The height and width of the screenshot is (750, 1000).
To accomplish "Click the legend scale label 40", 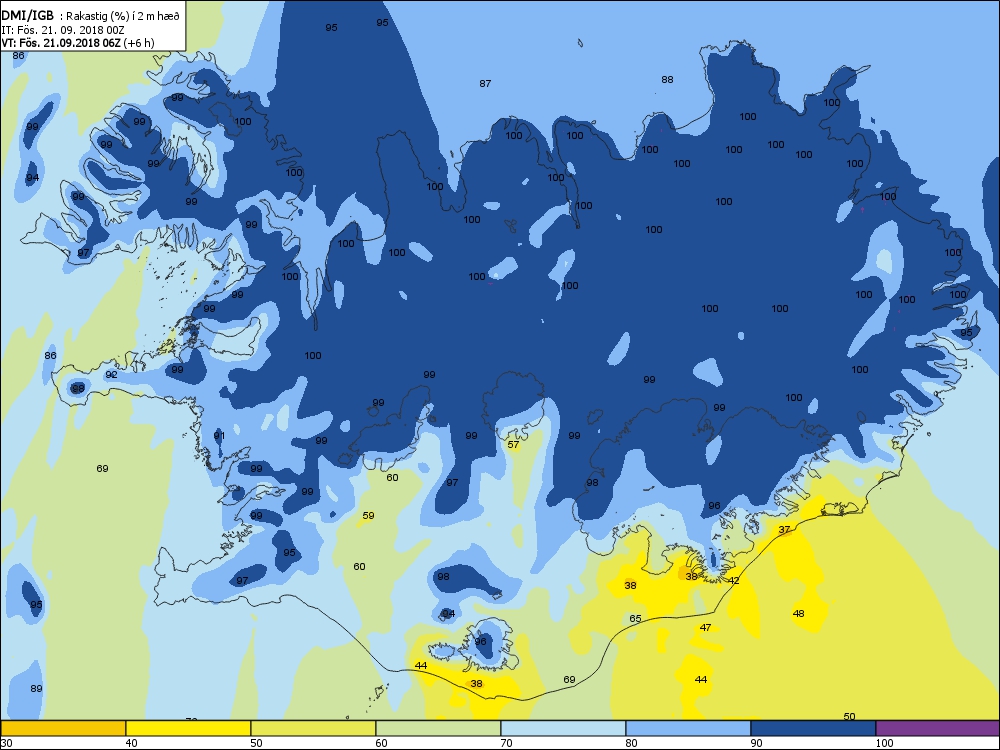I will pos(131,743).
